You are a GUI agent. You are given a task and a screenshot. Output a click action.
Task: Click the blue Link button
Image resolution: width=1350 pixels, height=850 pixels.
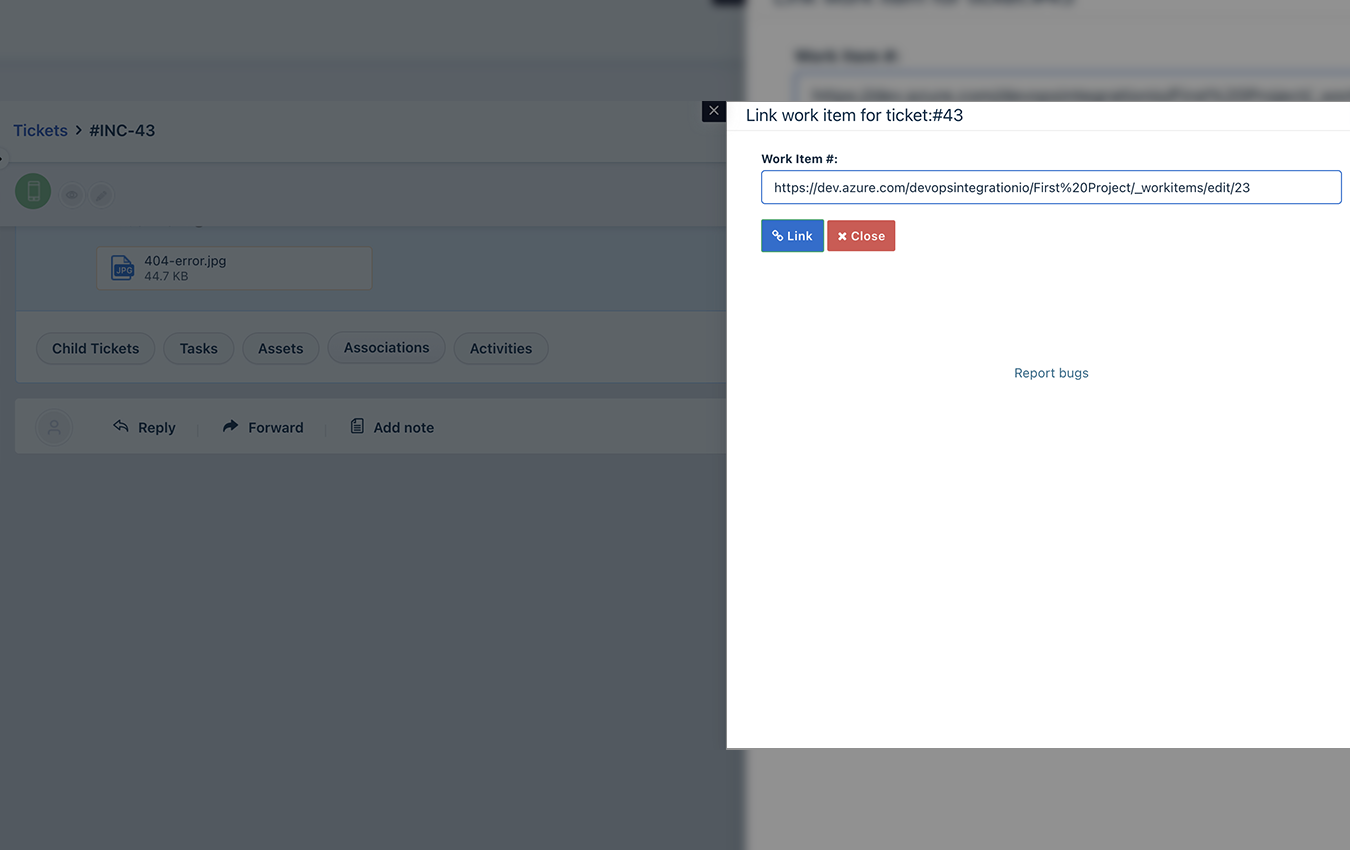pyautogui.click(x=792, y=236)
